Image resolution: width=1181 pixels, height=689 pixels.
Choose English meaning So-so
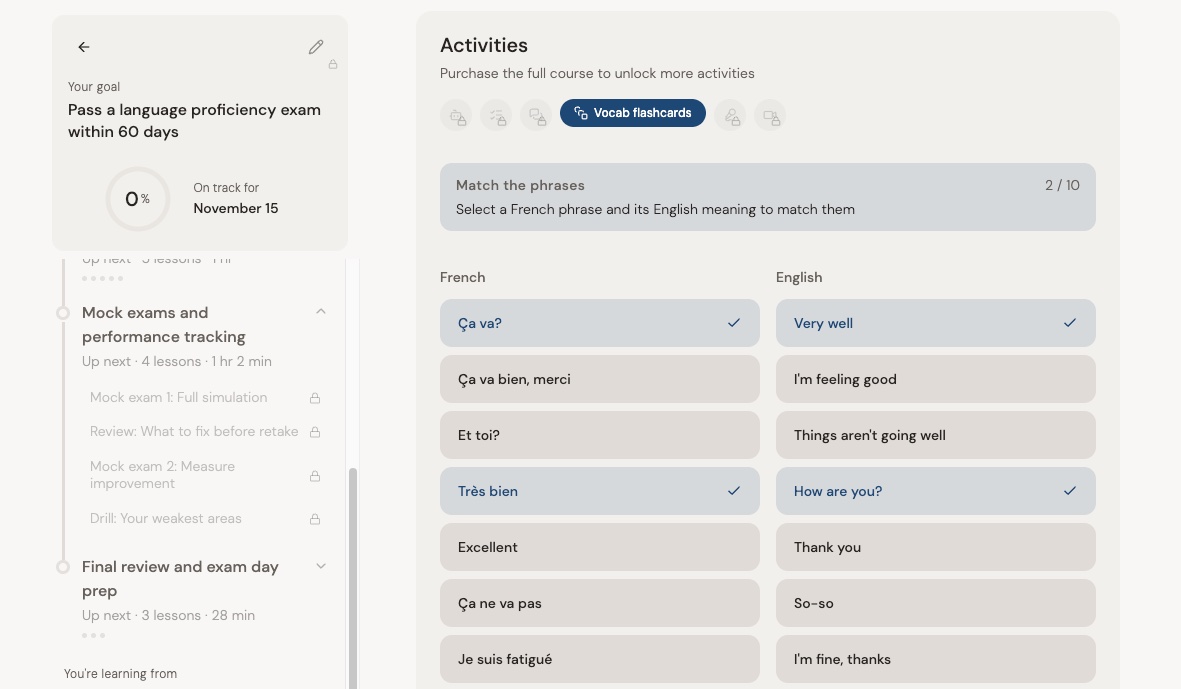(x=935, y=603)
